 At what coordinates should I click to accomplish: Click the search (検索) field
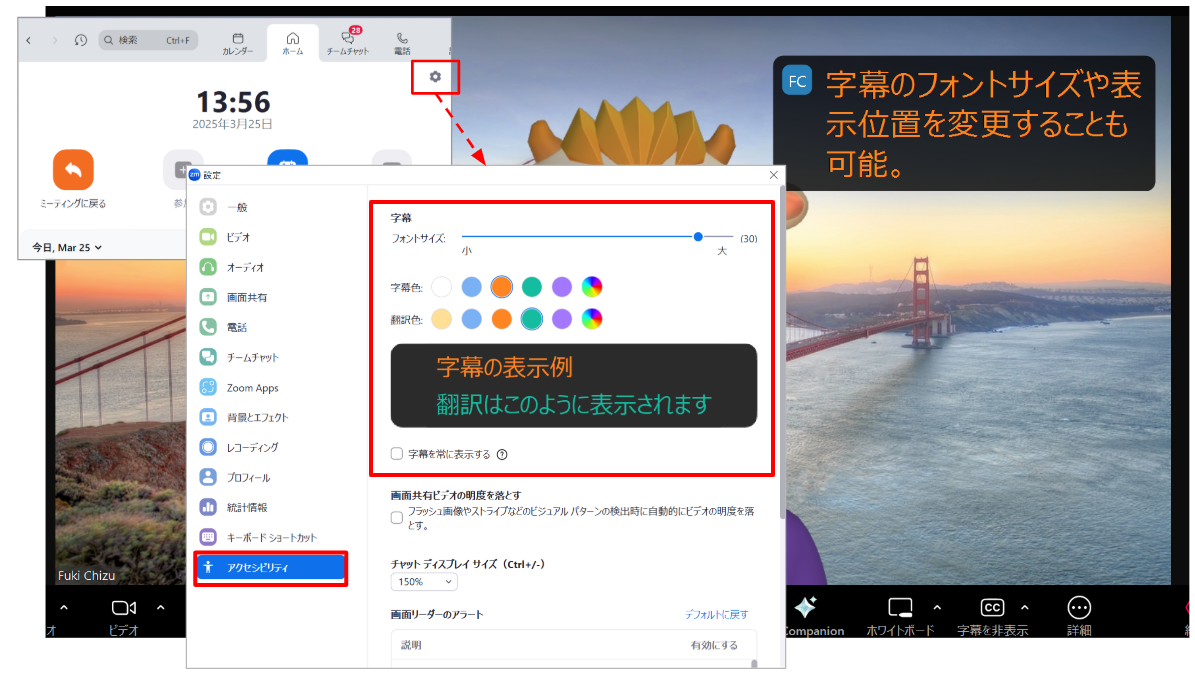(x=149, y=40)
